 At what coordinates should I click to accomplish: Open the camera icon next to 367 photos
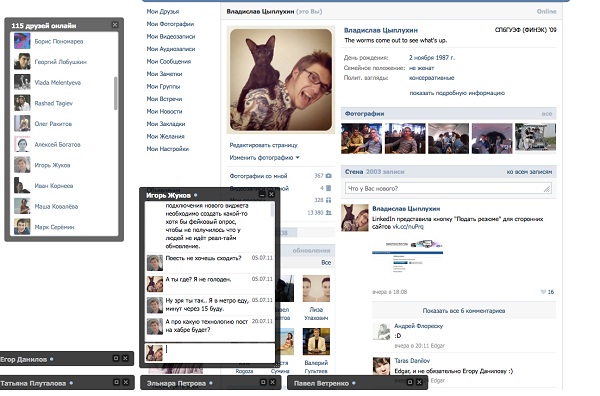(328, 176)
